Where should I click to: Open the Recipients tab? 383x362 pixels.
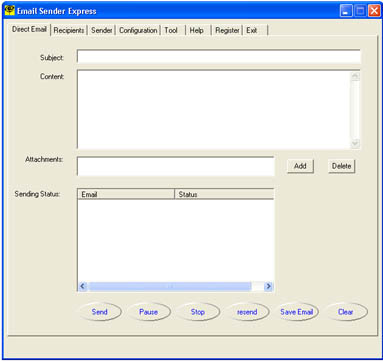(x=69, y=30)
